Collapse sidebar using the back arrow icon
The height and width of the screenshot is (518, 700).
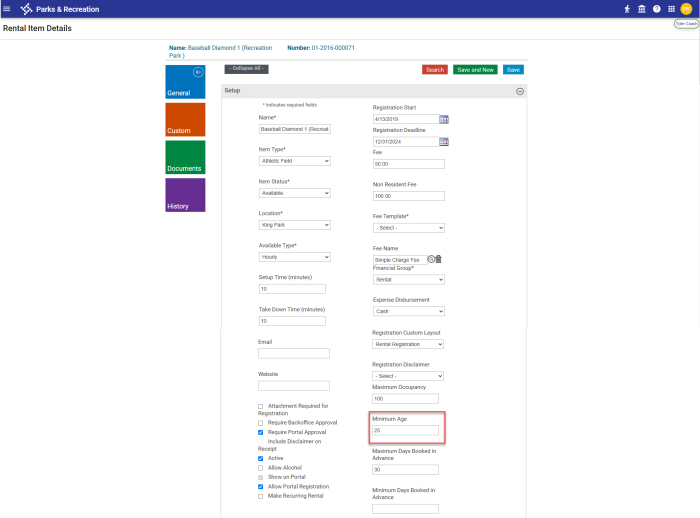point(198,72)
